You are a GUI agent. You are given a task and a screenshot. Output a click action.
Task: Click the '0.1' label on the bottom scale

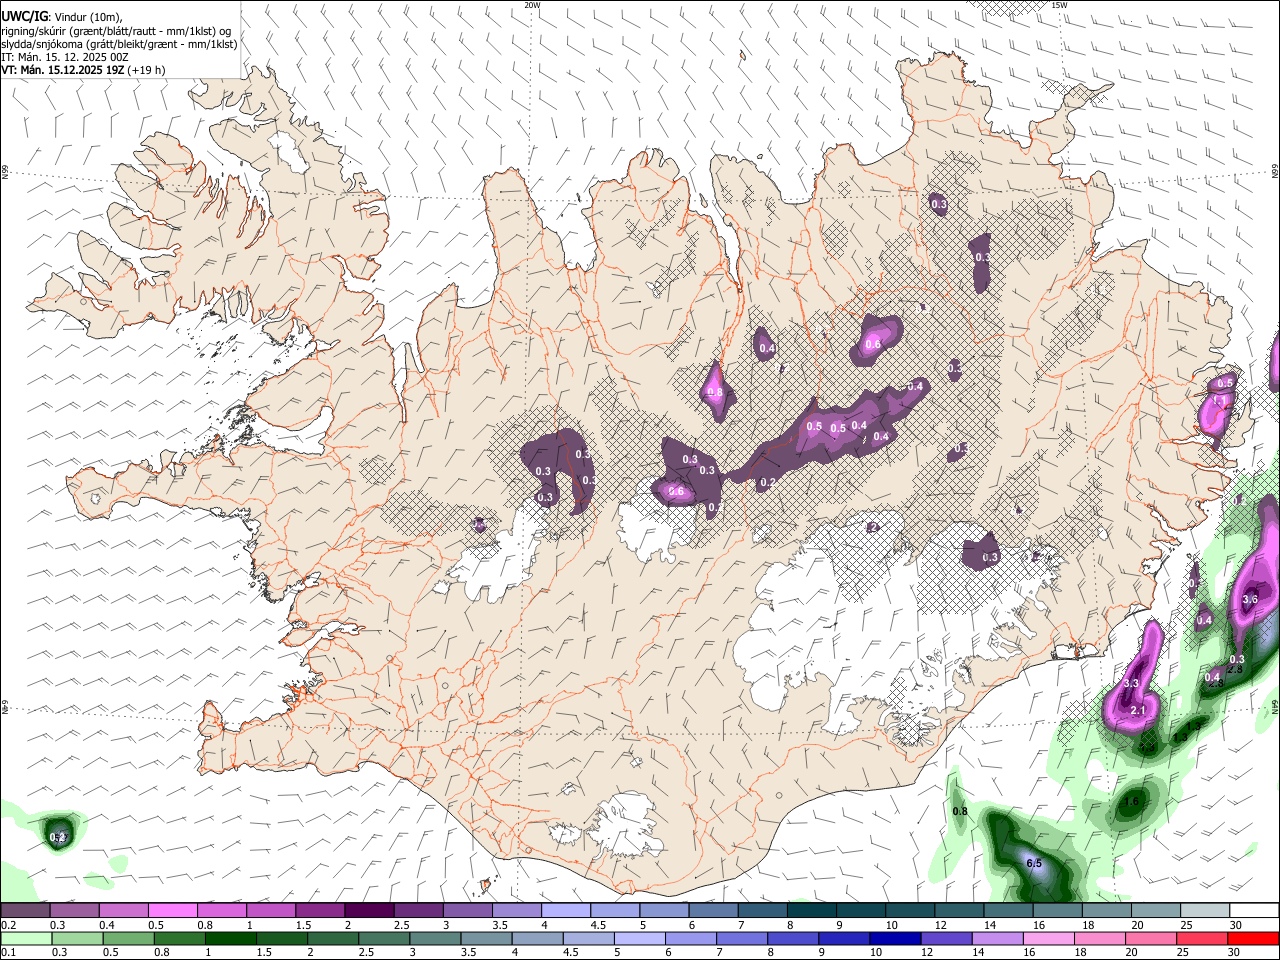coord(7,953)
